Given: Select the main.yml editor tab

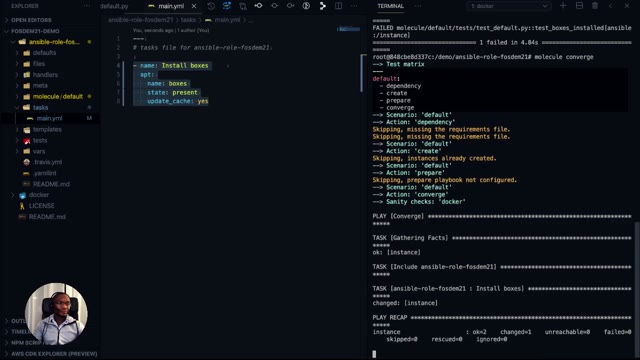Looking at the screenshot, I should coord(171,6).
